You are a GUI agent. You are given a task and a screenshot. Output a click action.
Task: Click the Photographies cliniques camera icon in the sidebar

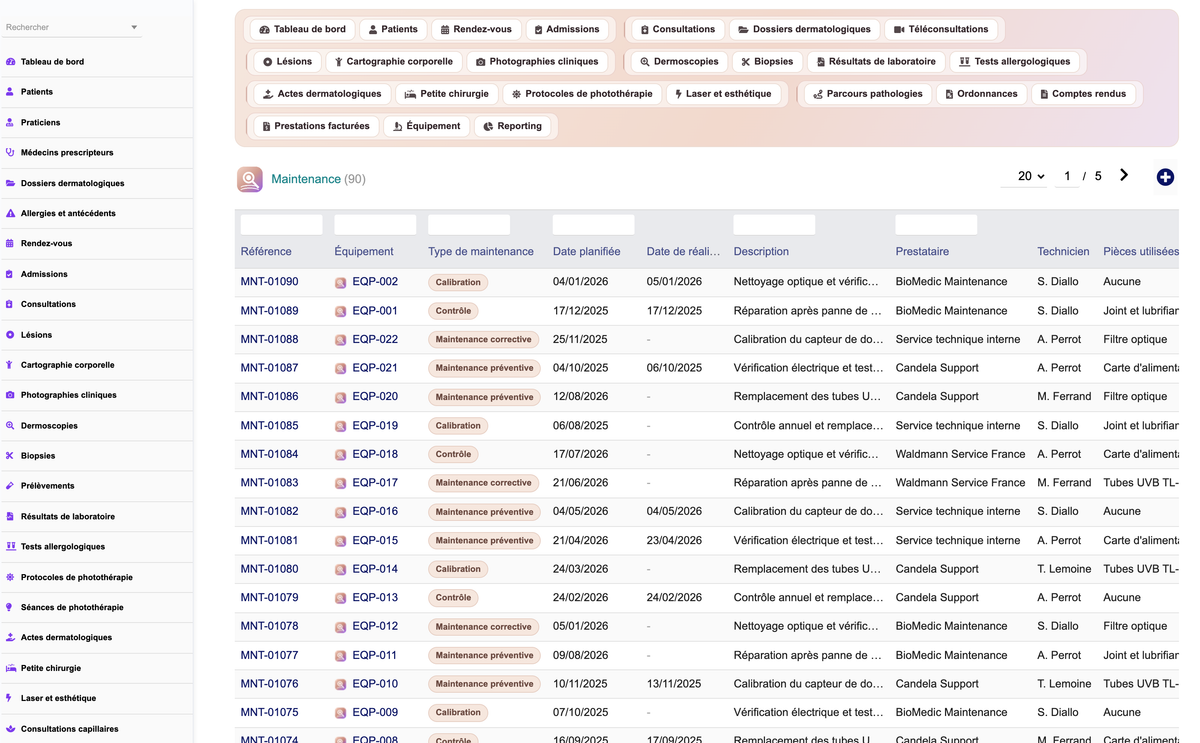tap(10, 395)
